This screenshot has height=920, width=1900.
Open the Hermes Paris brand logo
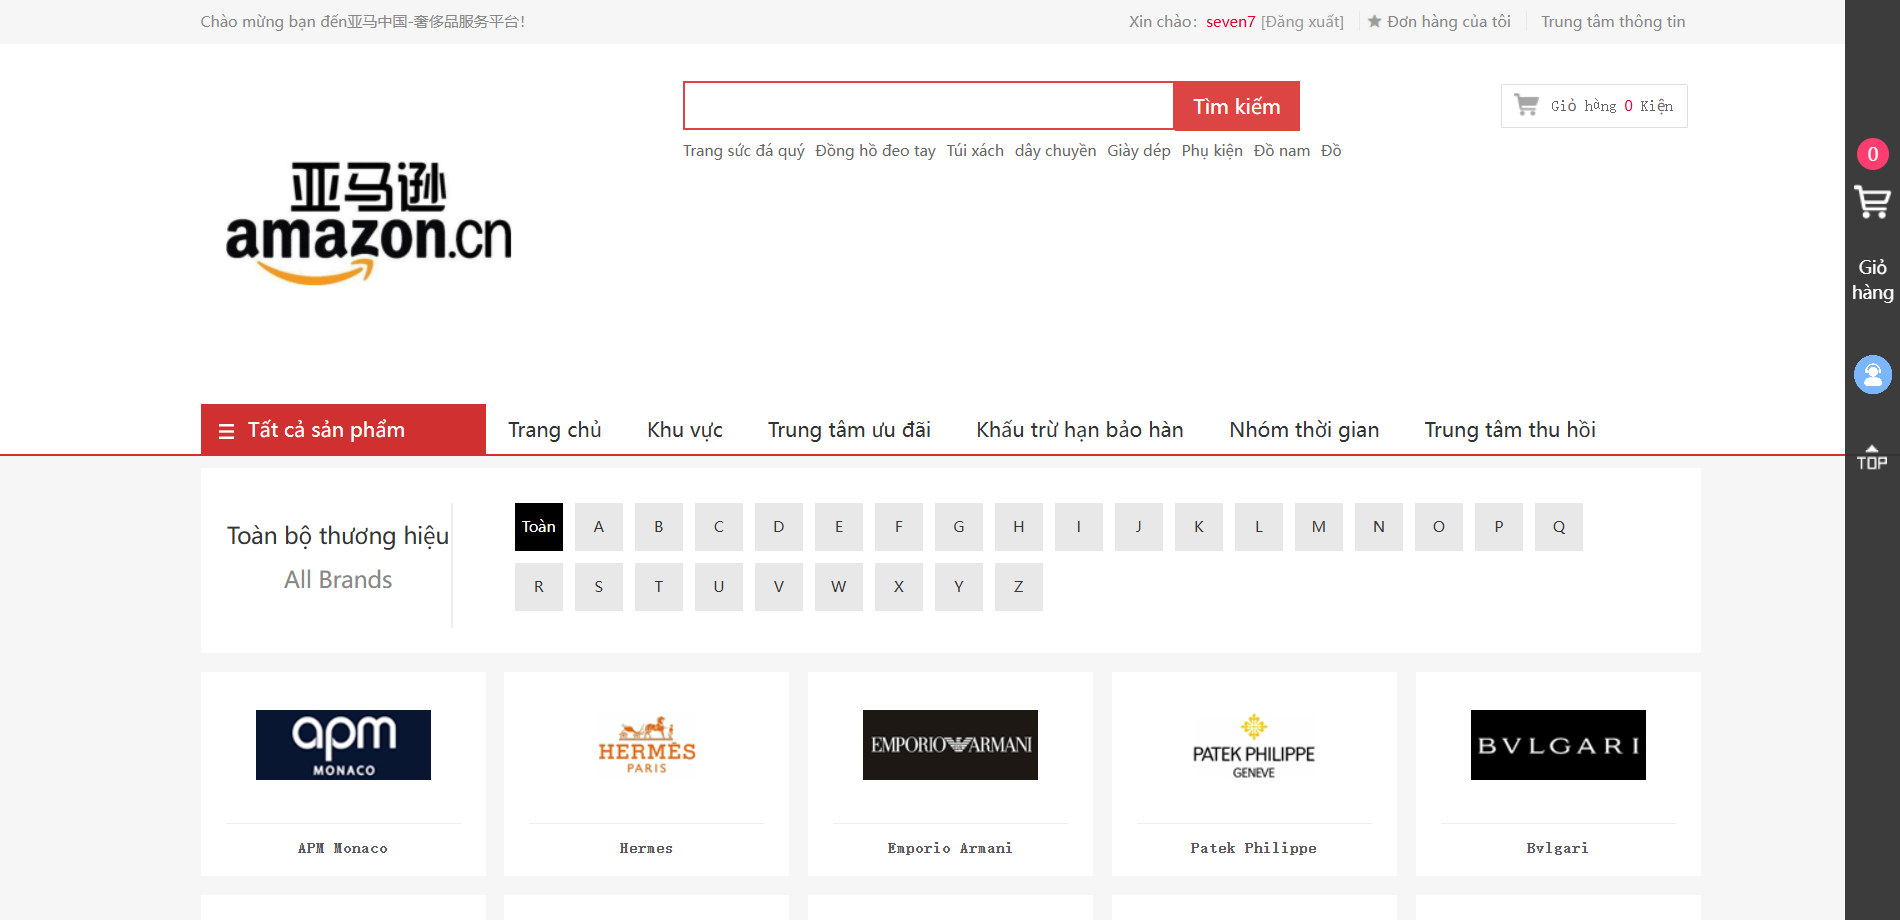(x=647, y=745)
